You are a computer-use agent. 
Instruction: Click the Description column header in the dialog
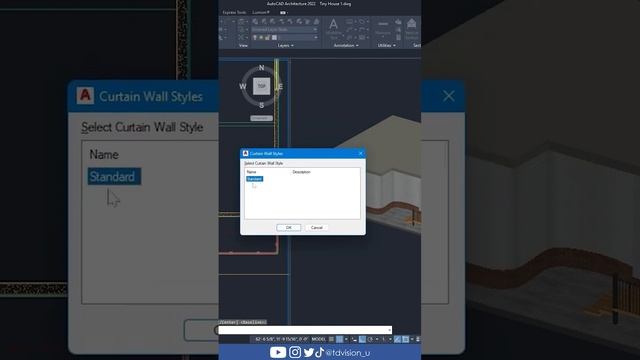[301, 172]
